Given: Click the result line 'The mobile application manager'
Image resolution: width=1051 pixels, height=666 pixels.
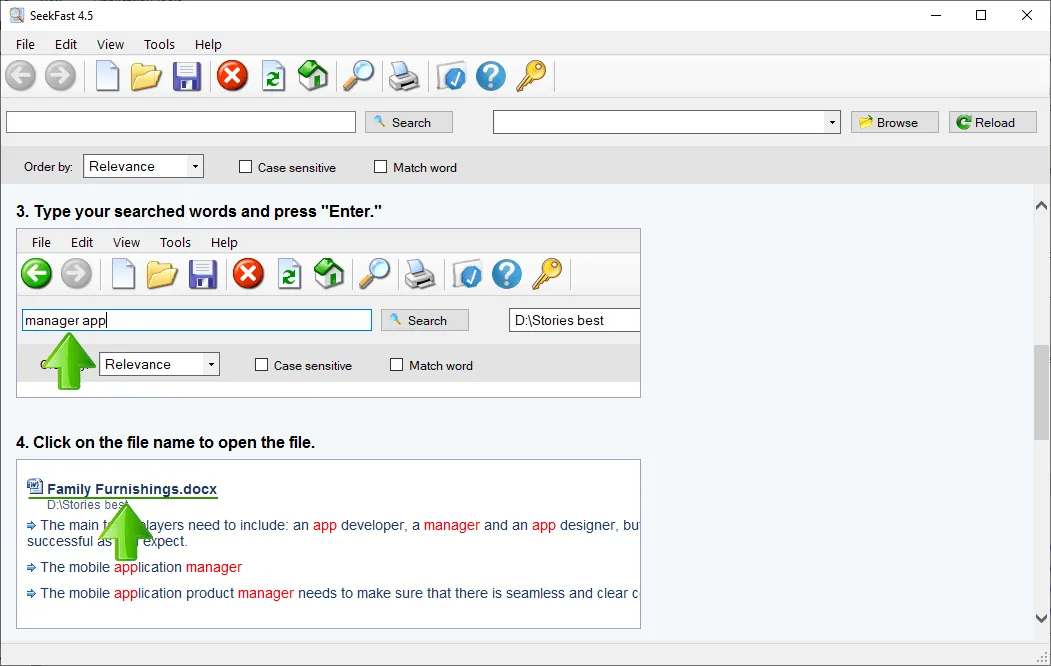Looking at the screenshot, I should tap(141, 567).
